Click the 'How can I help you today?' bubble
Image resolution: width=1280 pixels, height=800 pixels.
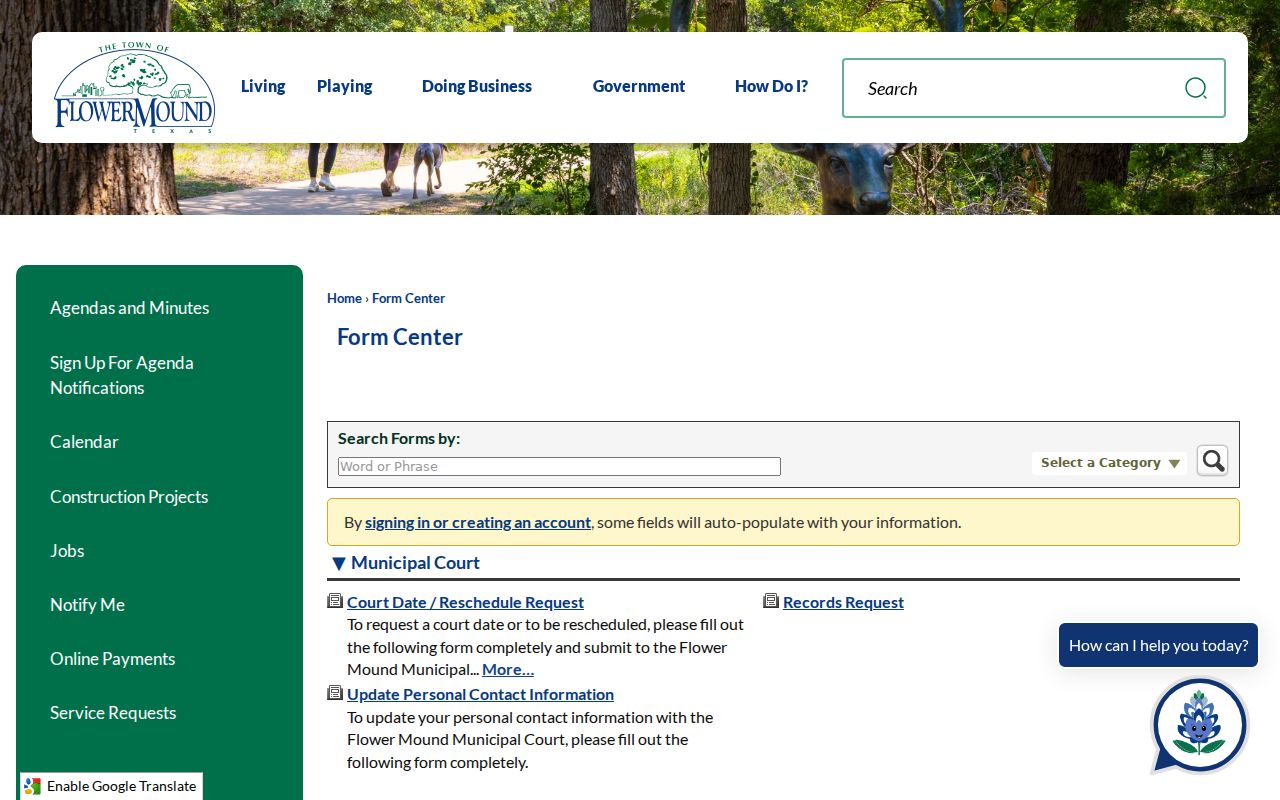pyautogui.click(x=1158, y=645)
